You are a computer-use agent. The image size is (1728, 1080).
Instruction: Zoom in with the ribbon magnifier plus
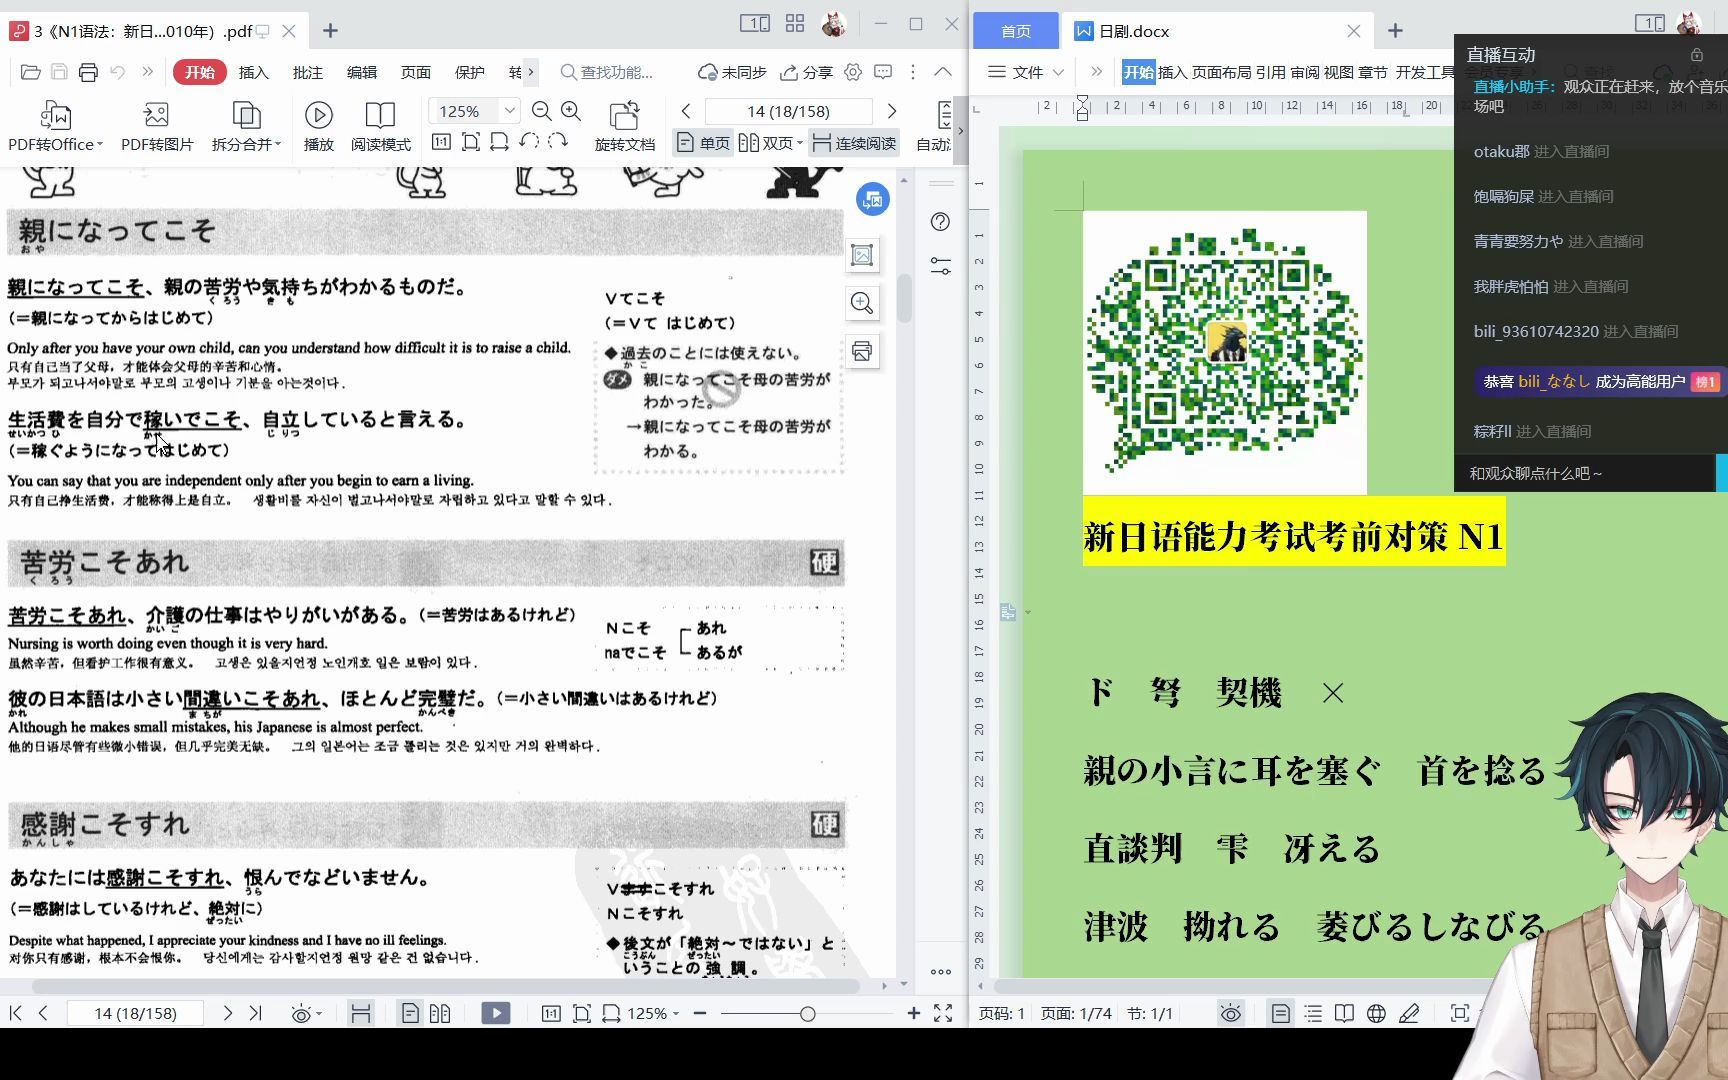(x=571, y=111)
